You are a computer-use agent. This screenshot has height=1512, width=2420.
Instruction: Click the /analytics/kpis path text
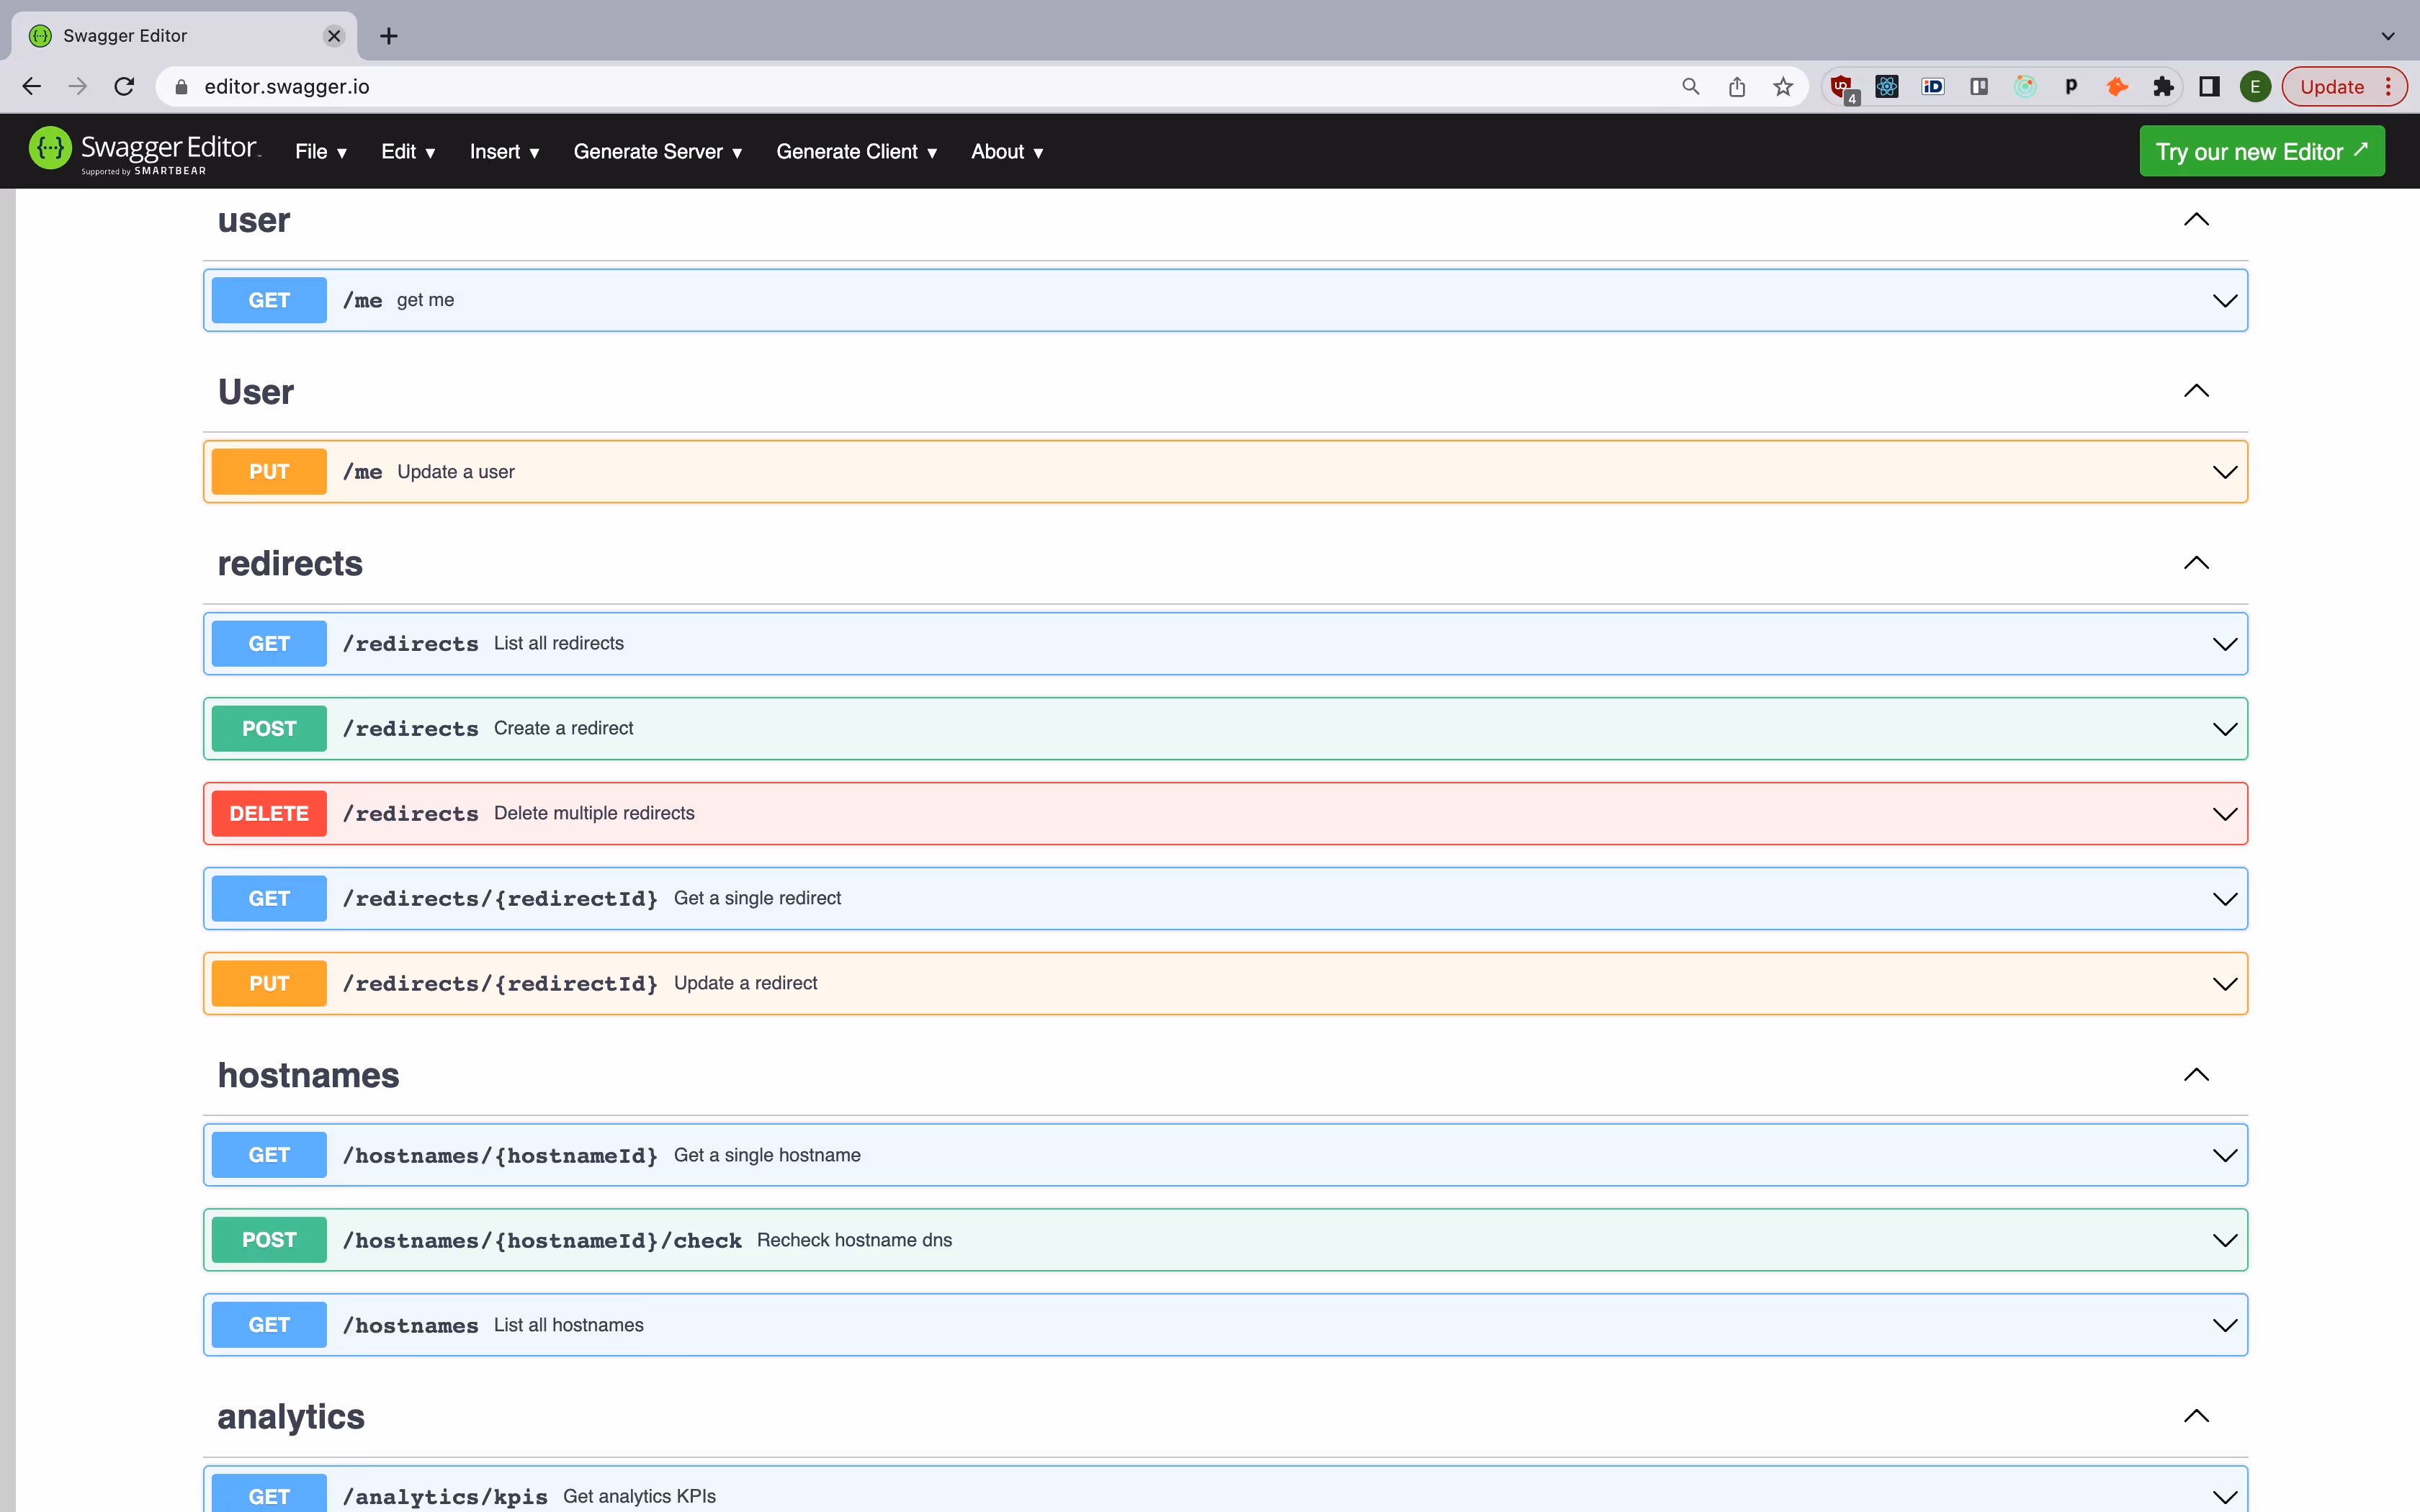click(x=445, y=1497)
